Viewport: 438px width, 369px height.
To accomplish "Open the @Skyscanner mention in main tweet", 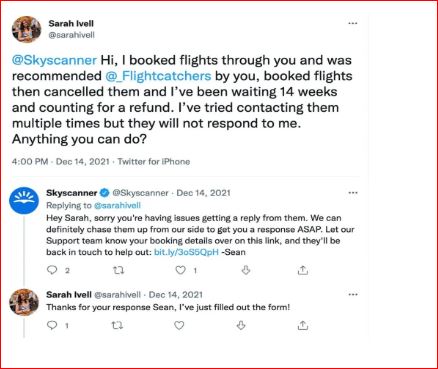I will click(54, 60).
